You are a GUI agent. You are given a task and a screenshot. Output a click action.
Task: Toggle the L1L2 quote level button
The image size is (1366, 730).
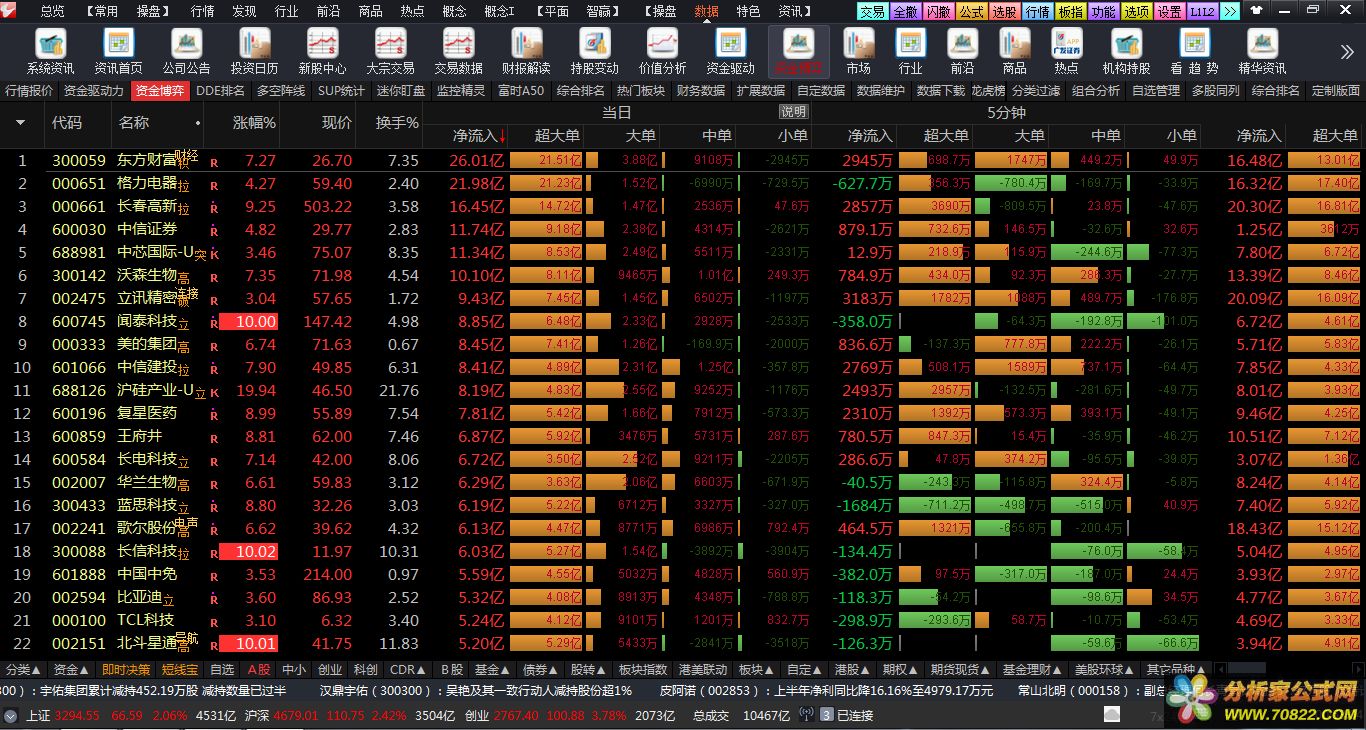pos(1202,11)
